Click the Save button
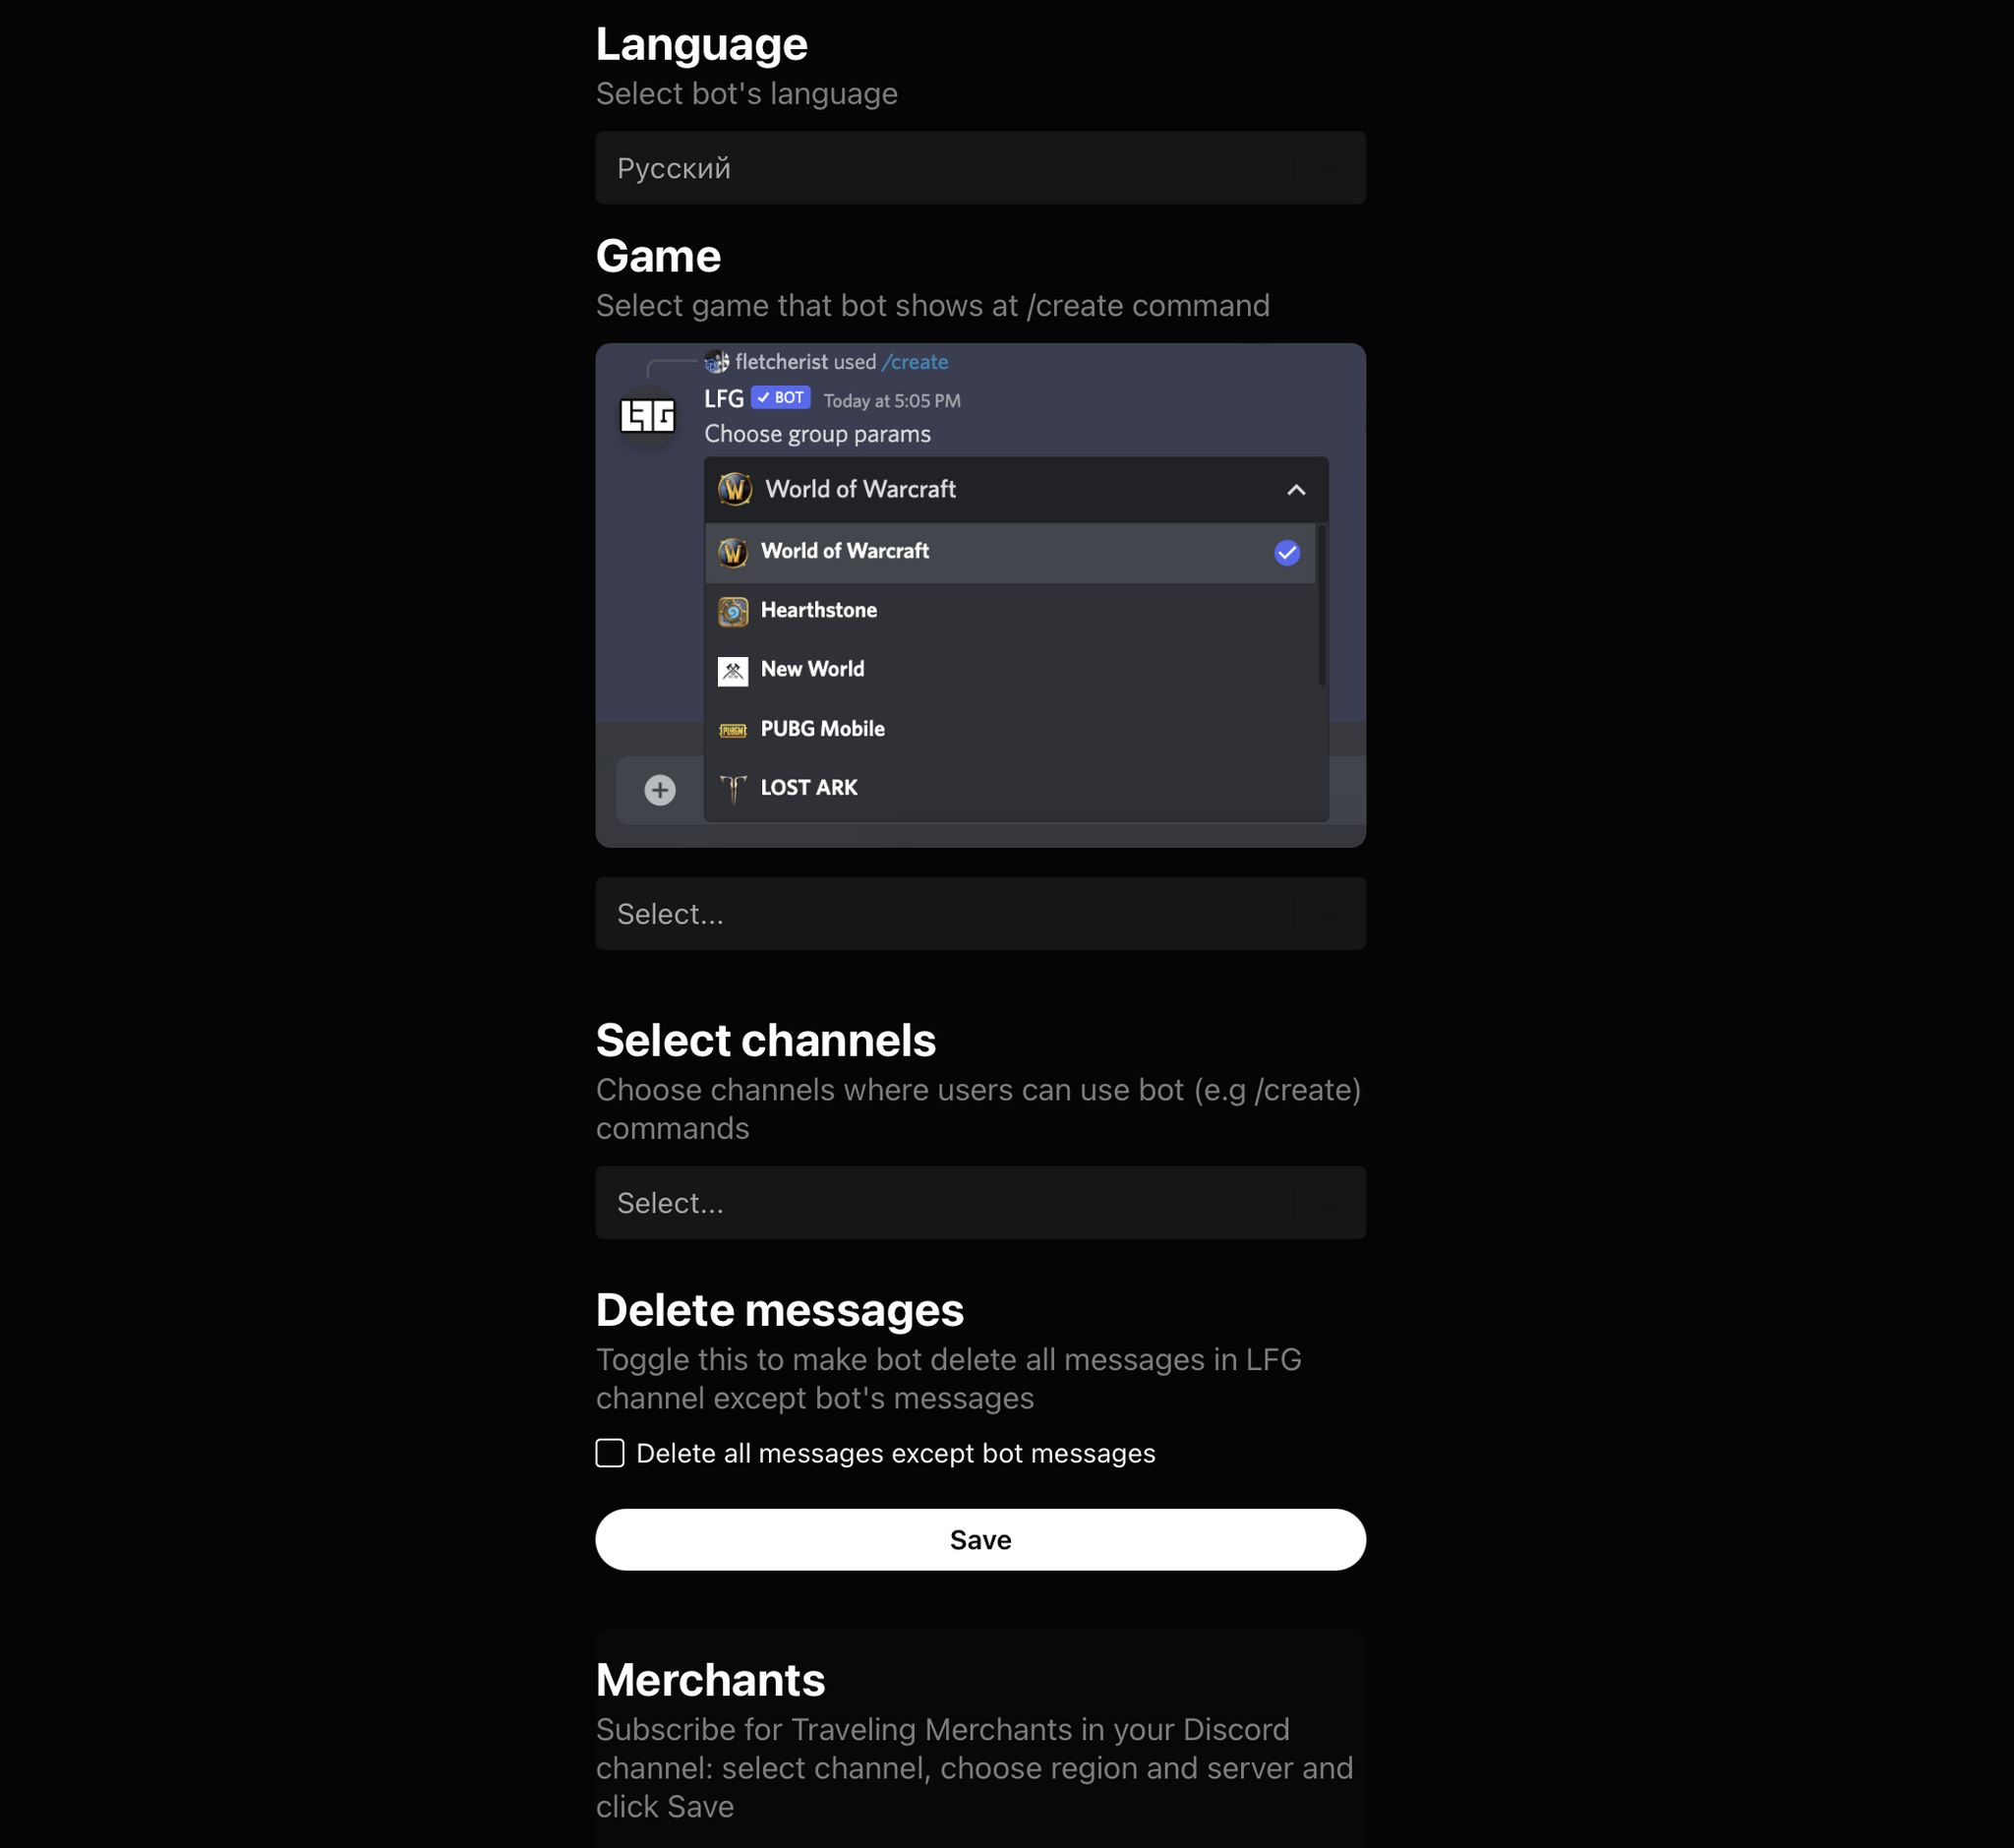The width and height of the screenshot is (2014, 1848). (x=980, y=1539)
